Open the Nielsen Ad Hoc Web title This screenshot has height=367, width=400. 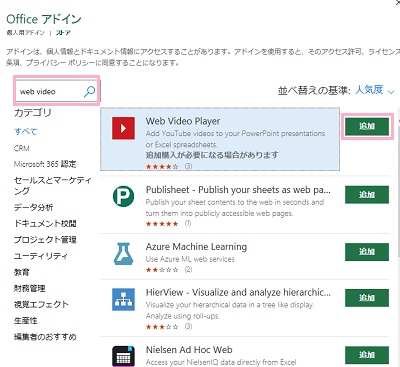[189, 350]
